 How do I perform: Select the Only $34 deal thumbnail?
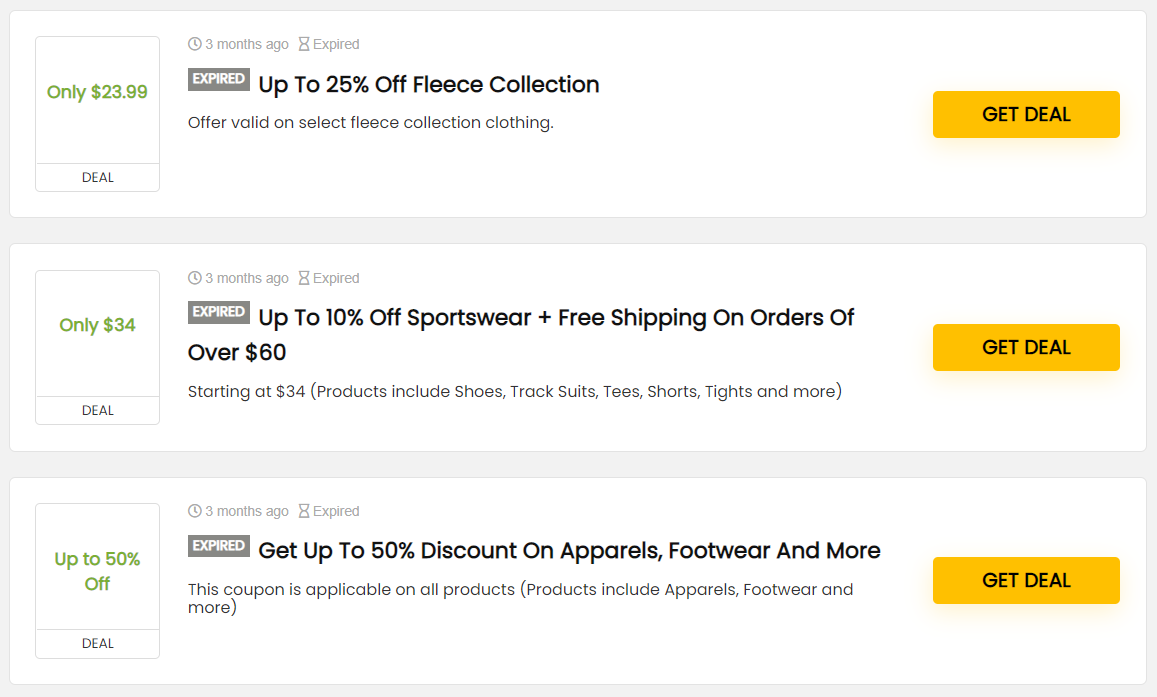coord(97,326)
